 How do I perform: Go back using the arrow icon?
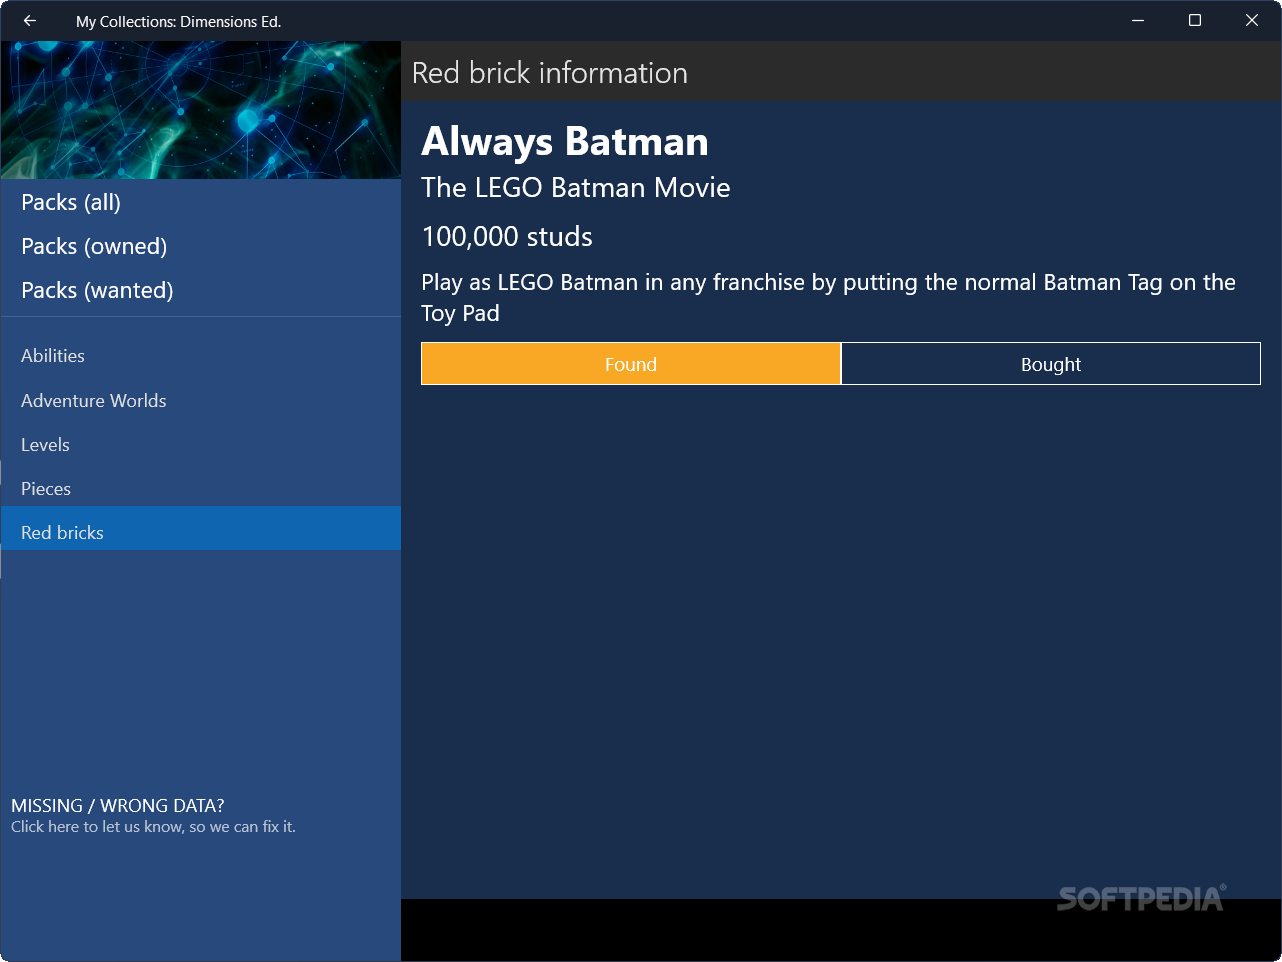click(30, 21)
